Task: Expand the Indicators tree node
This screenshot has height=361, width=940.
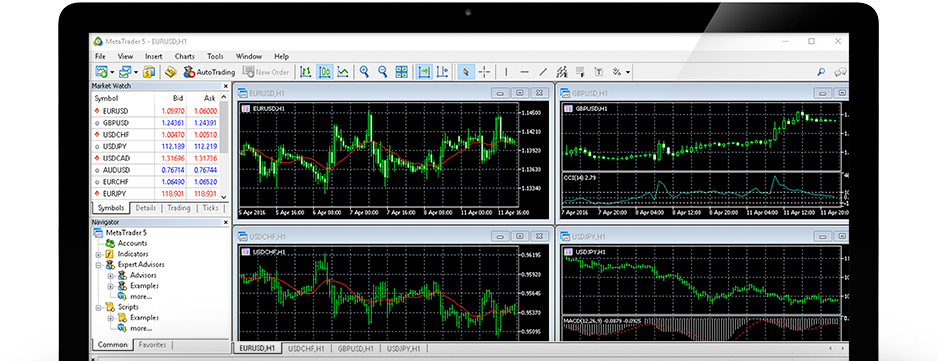Action: pyautogui.click(x=98, y=254)
